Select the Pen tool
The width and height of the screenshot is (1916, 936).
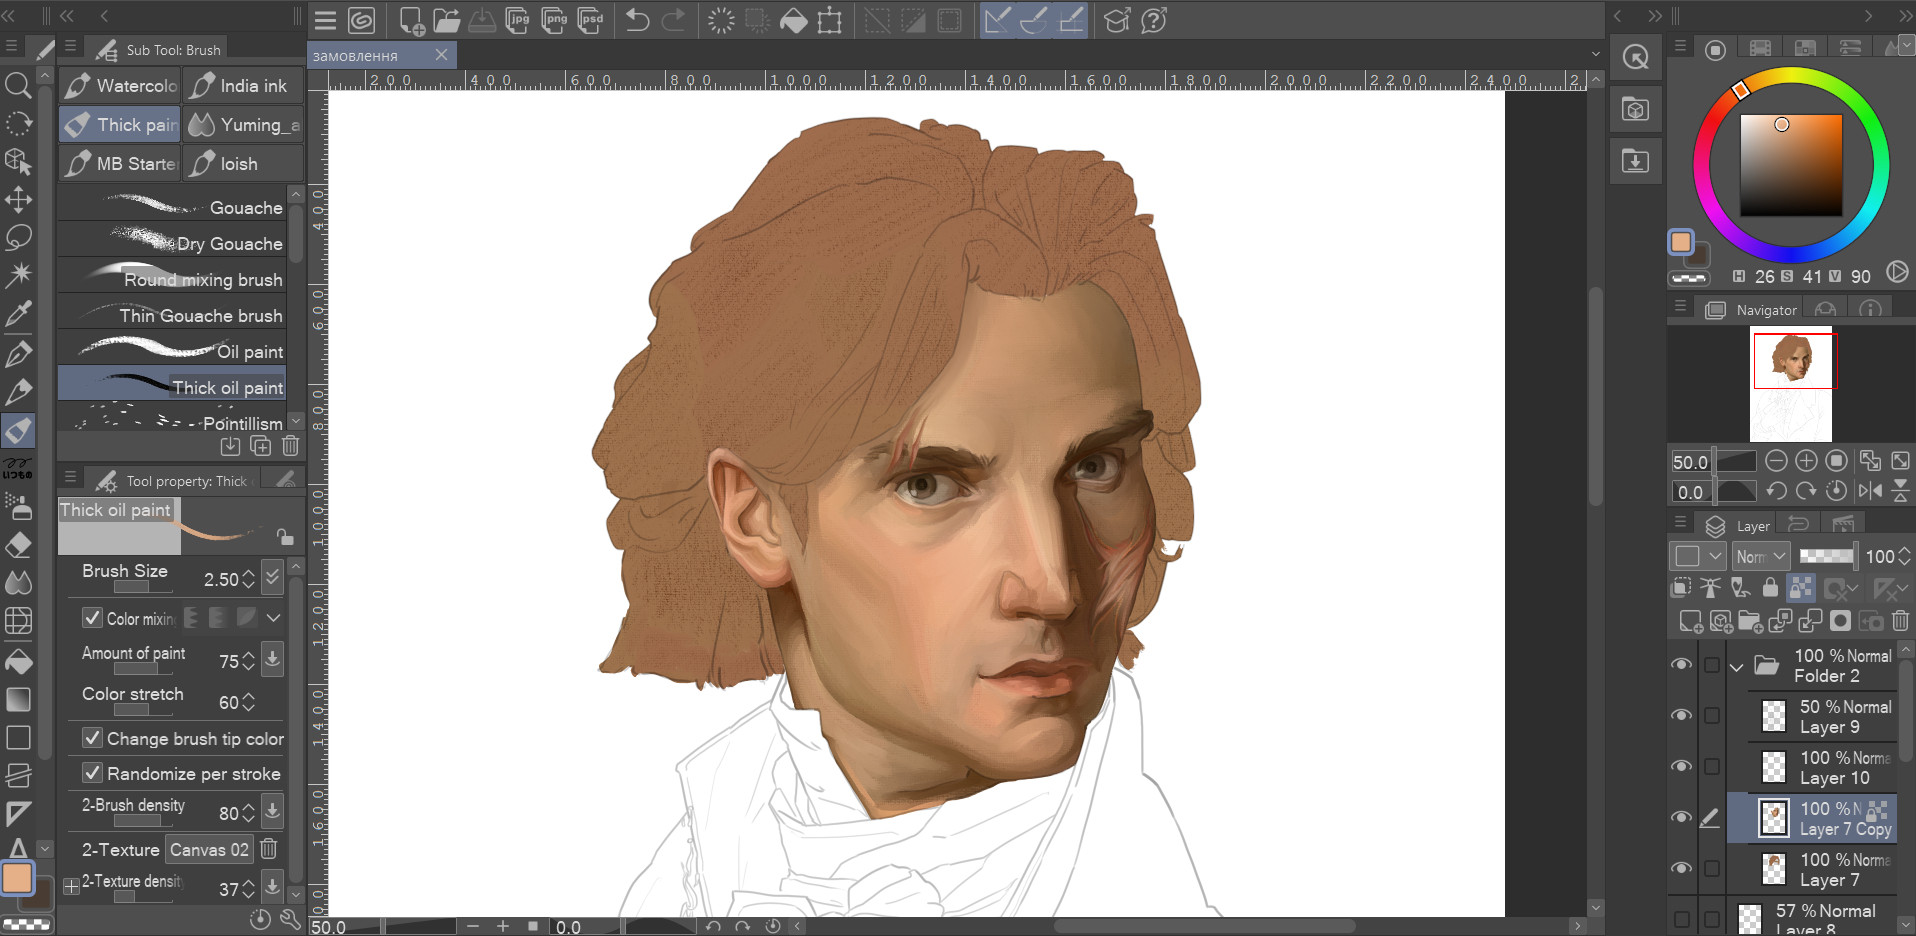click(18, 353)
